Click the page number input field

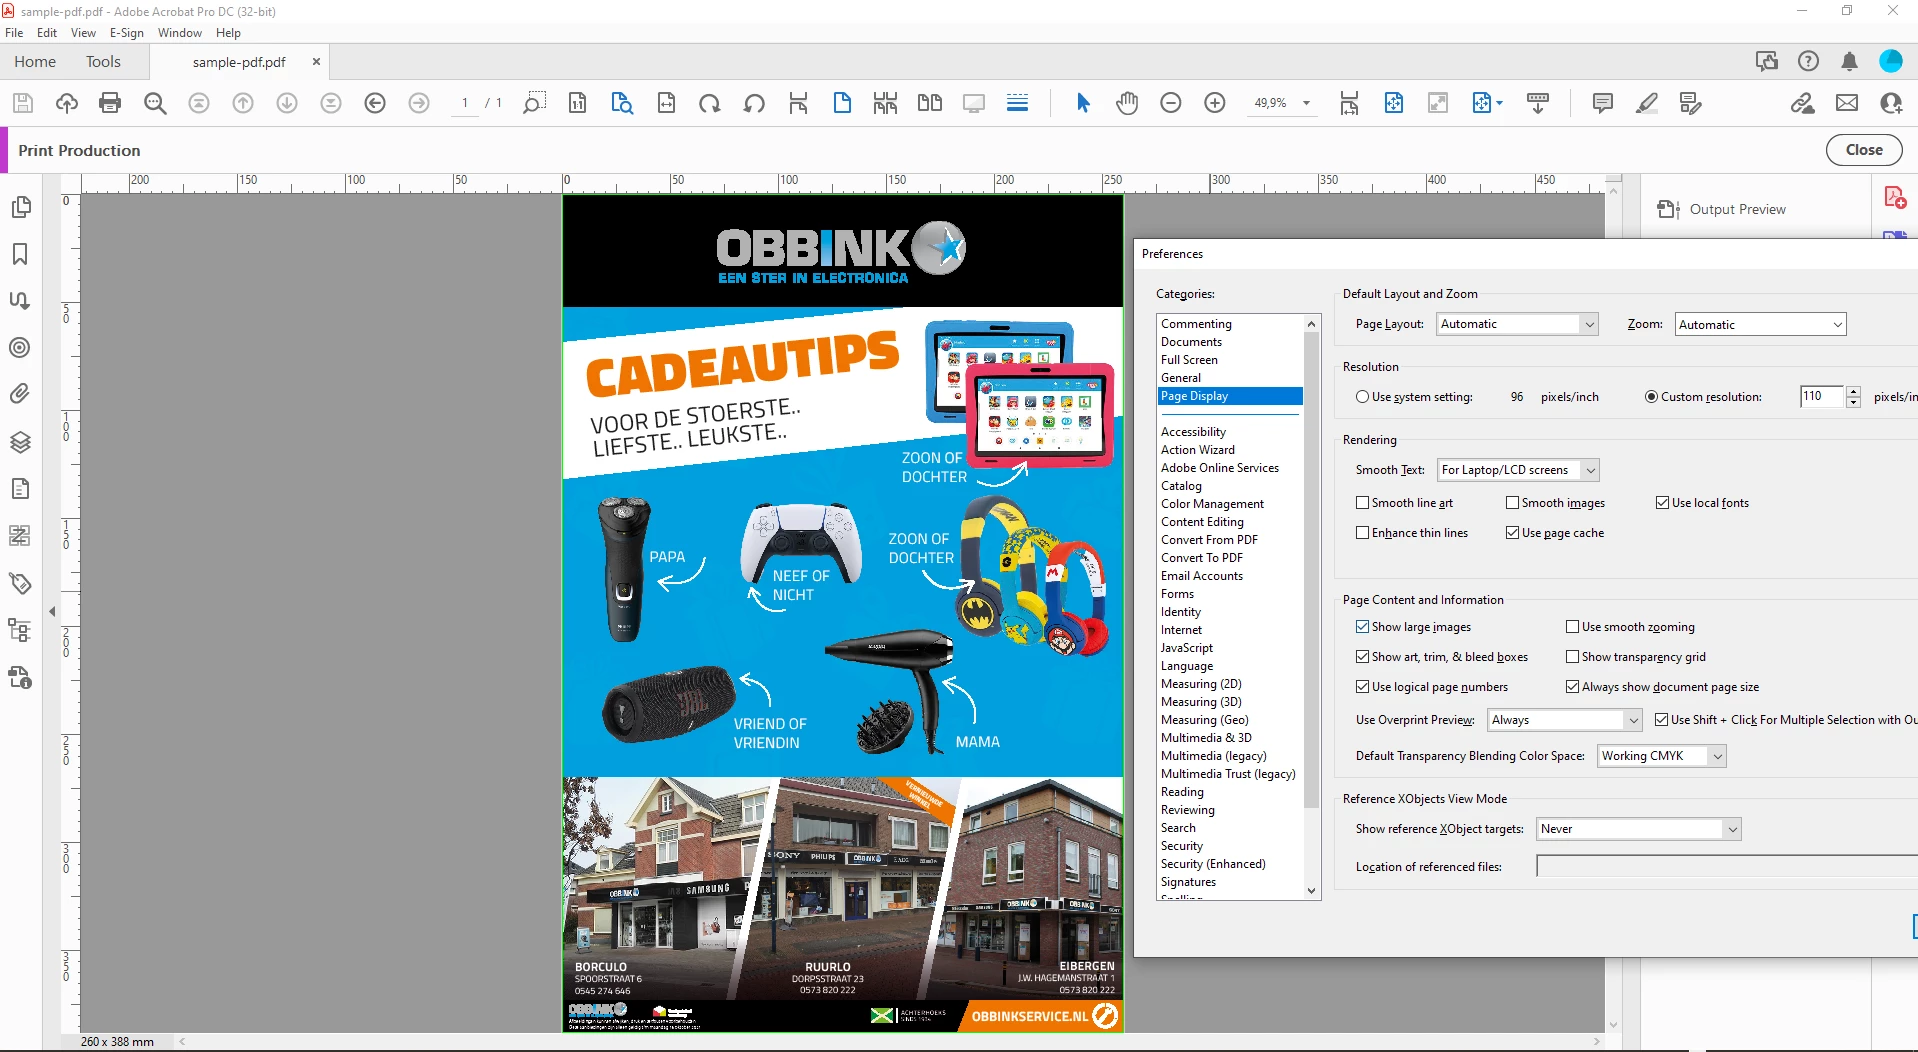tap(465, 103)
